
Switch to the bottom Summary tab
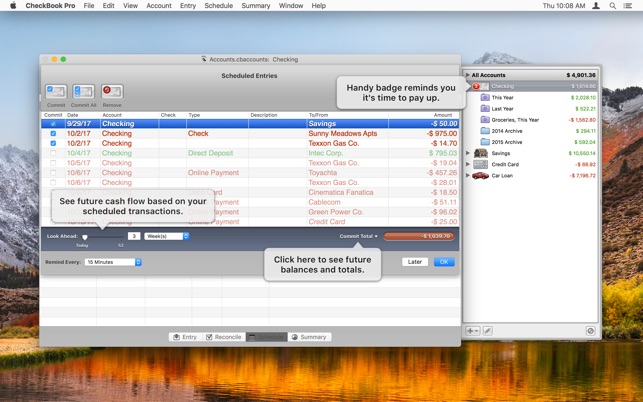pos(309,337)
